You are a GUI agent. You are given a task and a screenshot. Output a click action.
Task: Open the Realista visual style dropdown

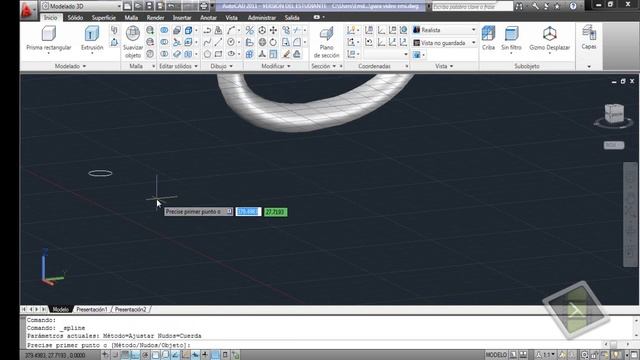pyautogui.click(x=444, y=30)
